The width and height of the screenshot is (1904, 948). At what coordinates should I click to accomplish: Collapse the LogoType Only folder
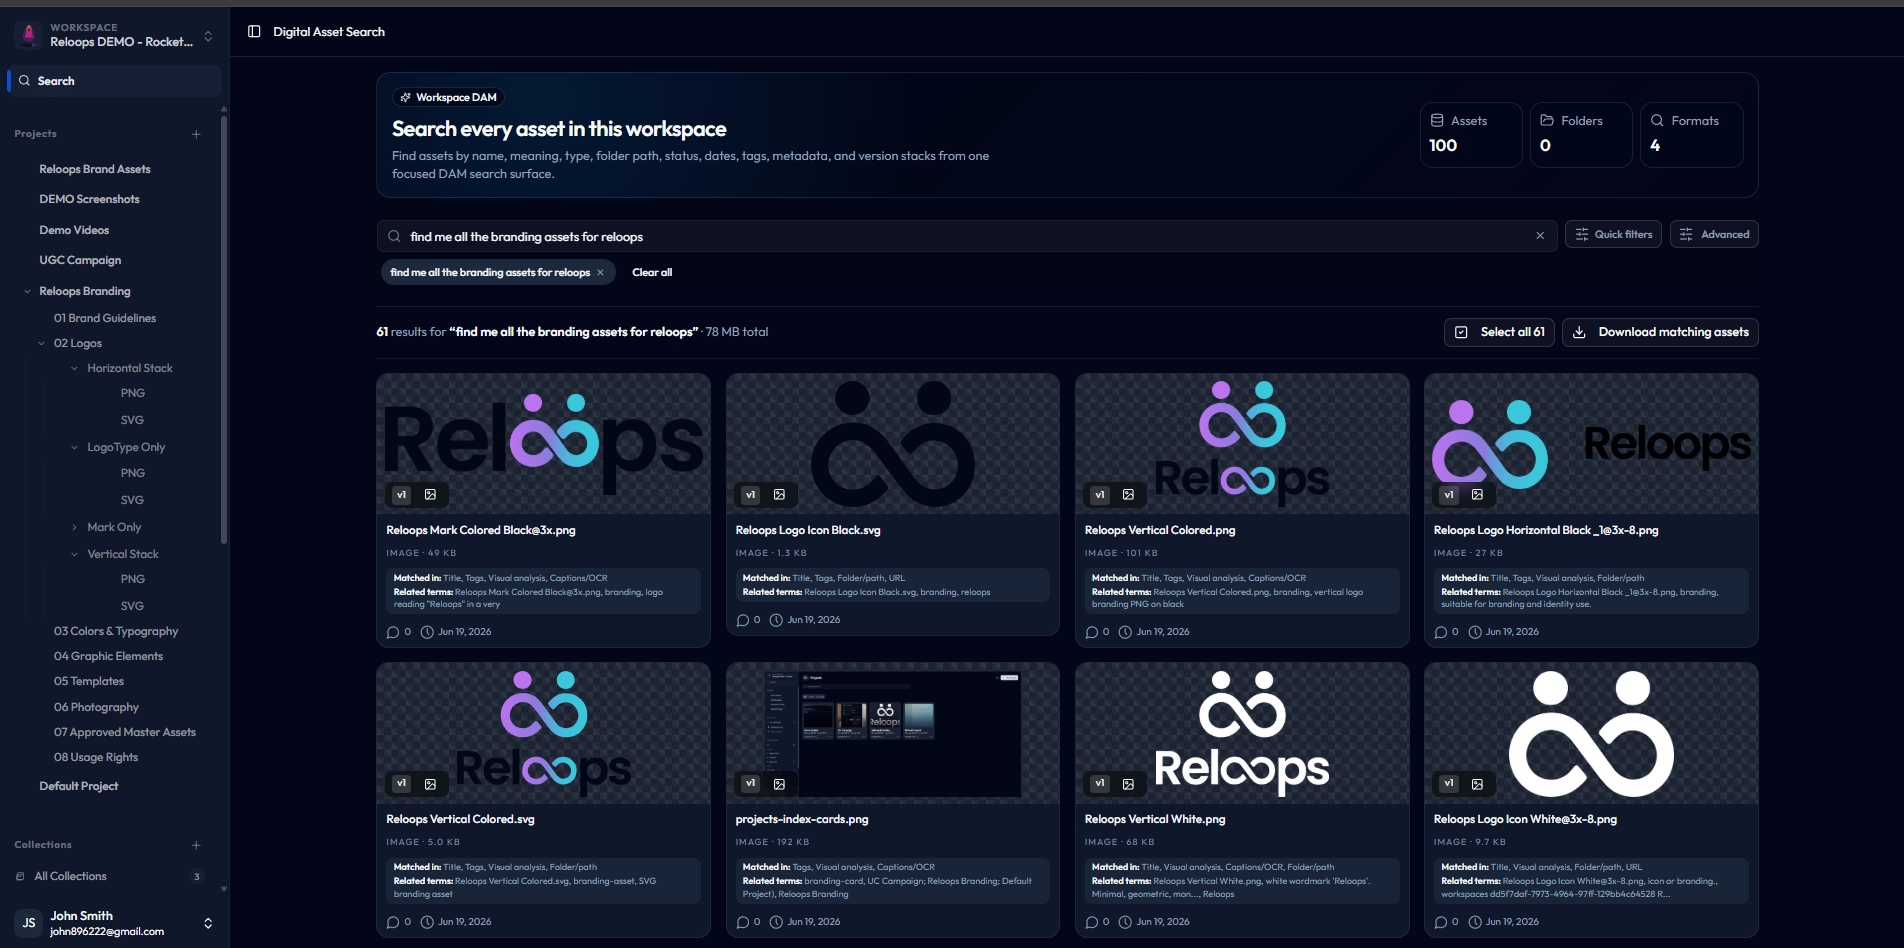click(74, 447)
